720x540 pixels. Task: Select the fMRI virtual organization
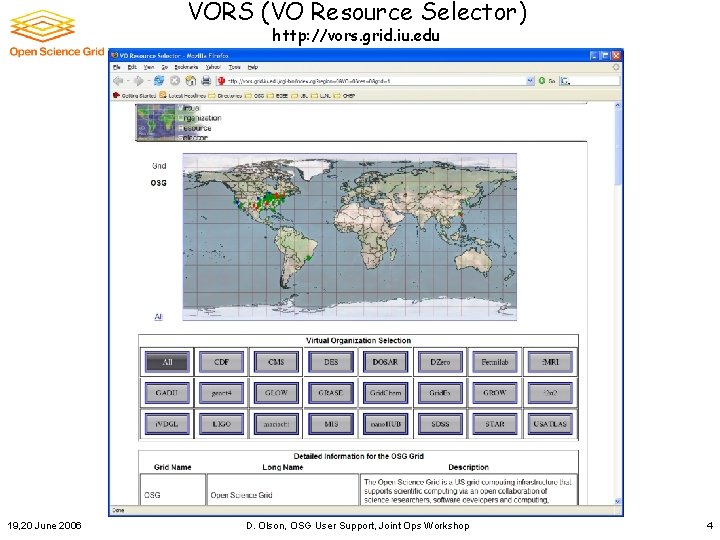(550, 362)
